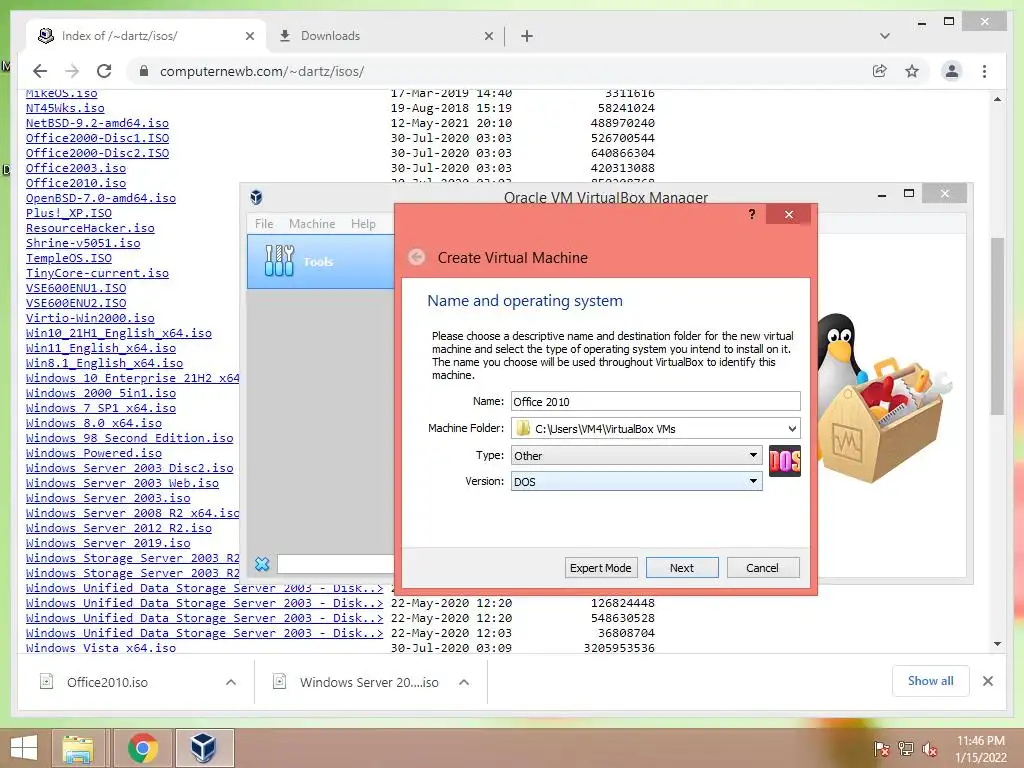Open the Help menu in VirtualBox Manager
1024x768 pixels.
(363, 223)
